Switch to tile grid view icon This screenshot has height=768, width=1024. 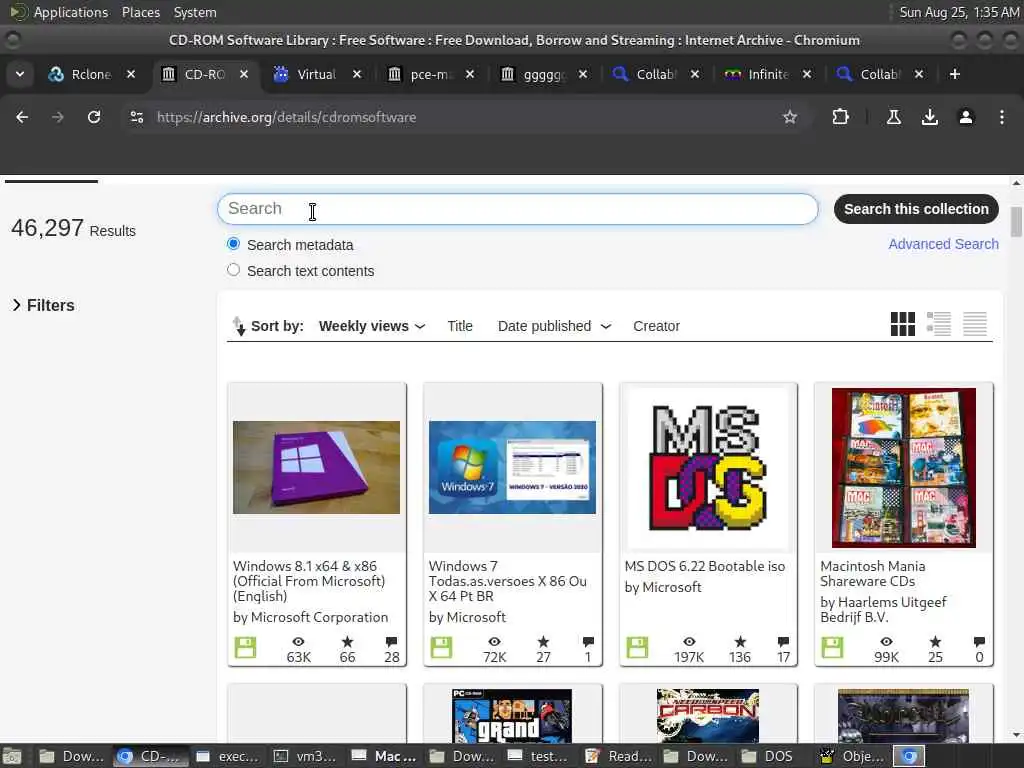(x=903, y=324)
